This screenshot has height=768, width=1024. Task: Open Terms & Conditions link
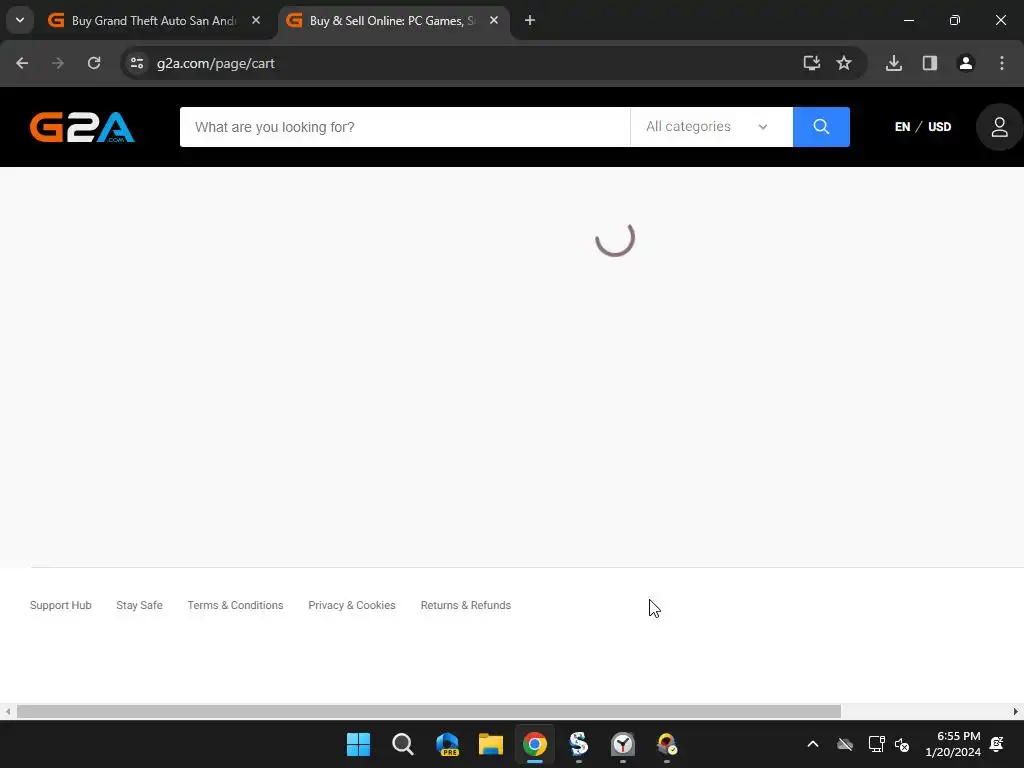[235, 605]
